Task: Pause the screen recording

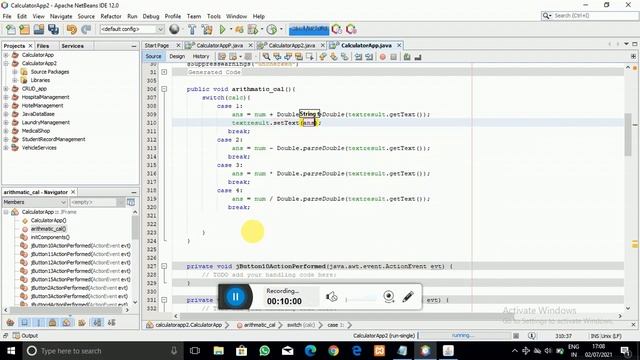Action: [235, 296]
